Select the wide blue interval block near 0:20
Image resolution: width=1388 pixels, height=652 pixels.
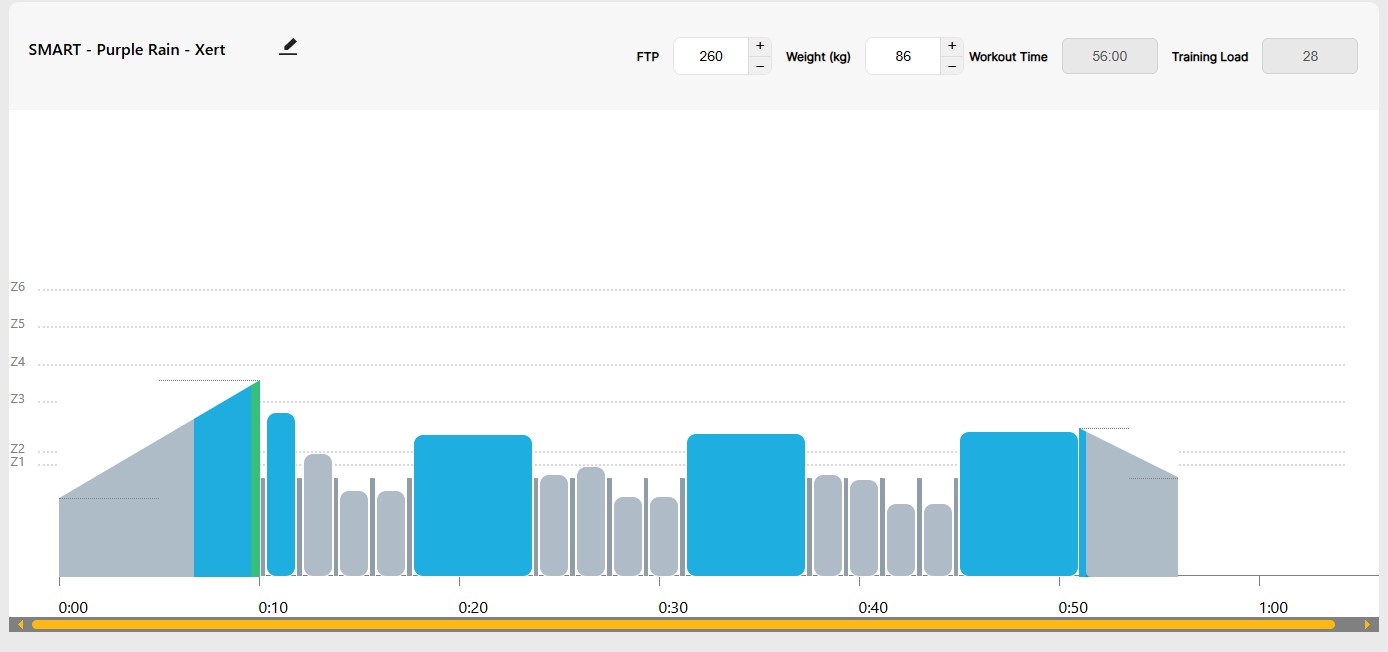coord(472,505)
